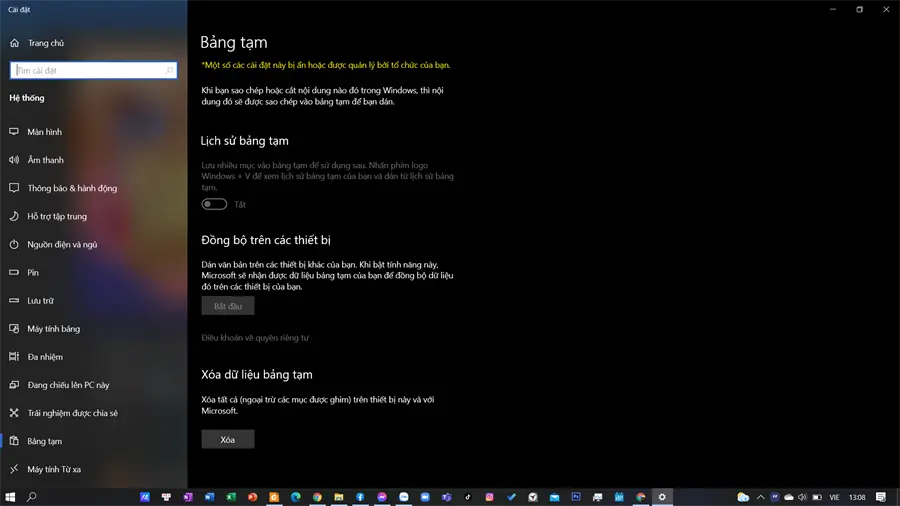Open Màn hình display settings icon
This screenshot has height=506, width=900.
pos(14,131)
